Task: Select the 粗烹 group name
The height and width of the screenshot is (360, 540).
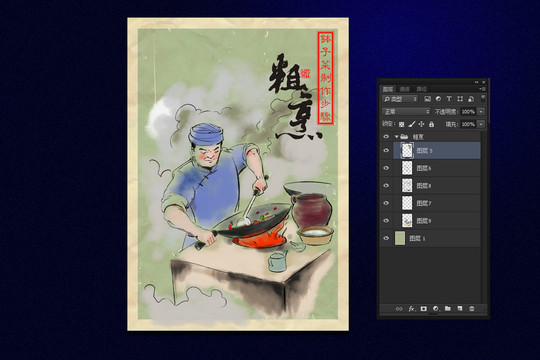Action: point(418,137)
